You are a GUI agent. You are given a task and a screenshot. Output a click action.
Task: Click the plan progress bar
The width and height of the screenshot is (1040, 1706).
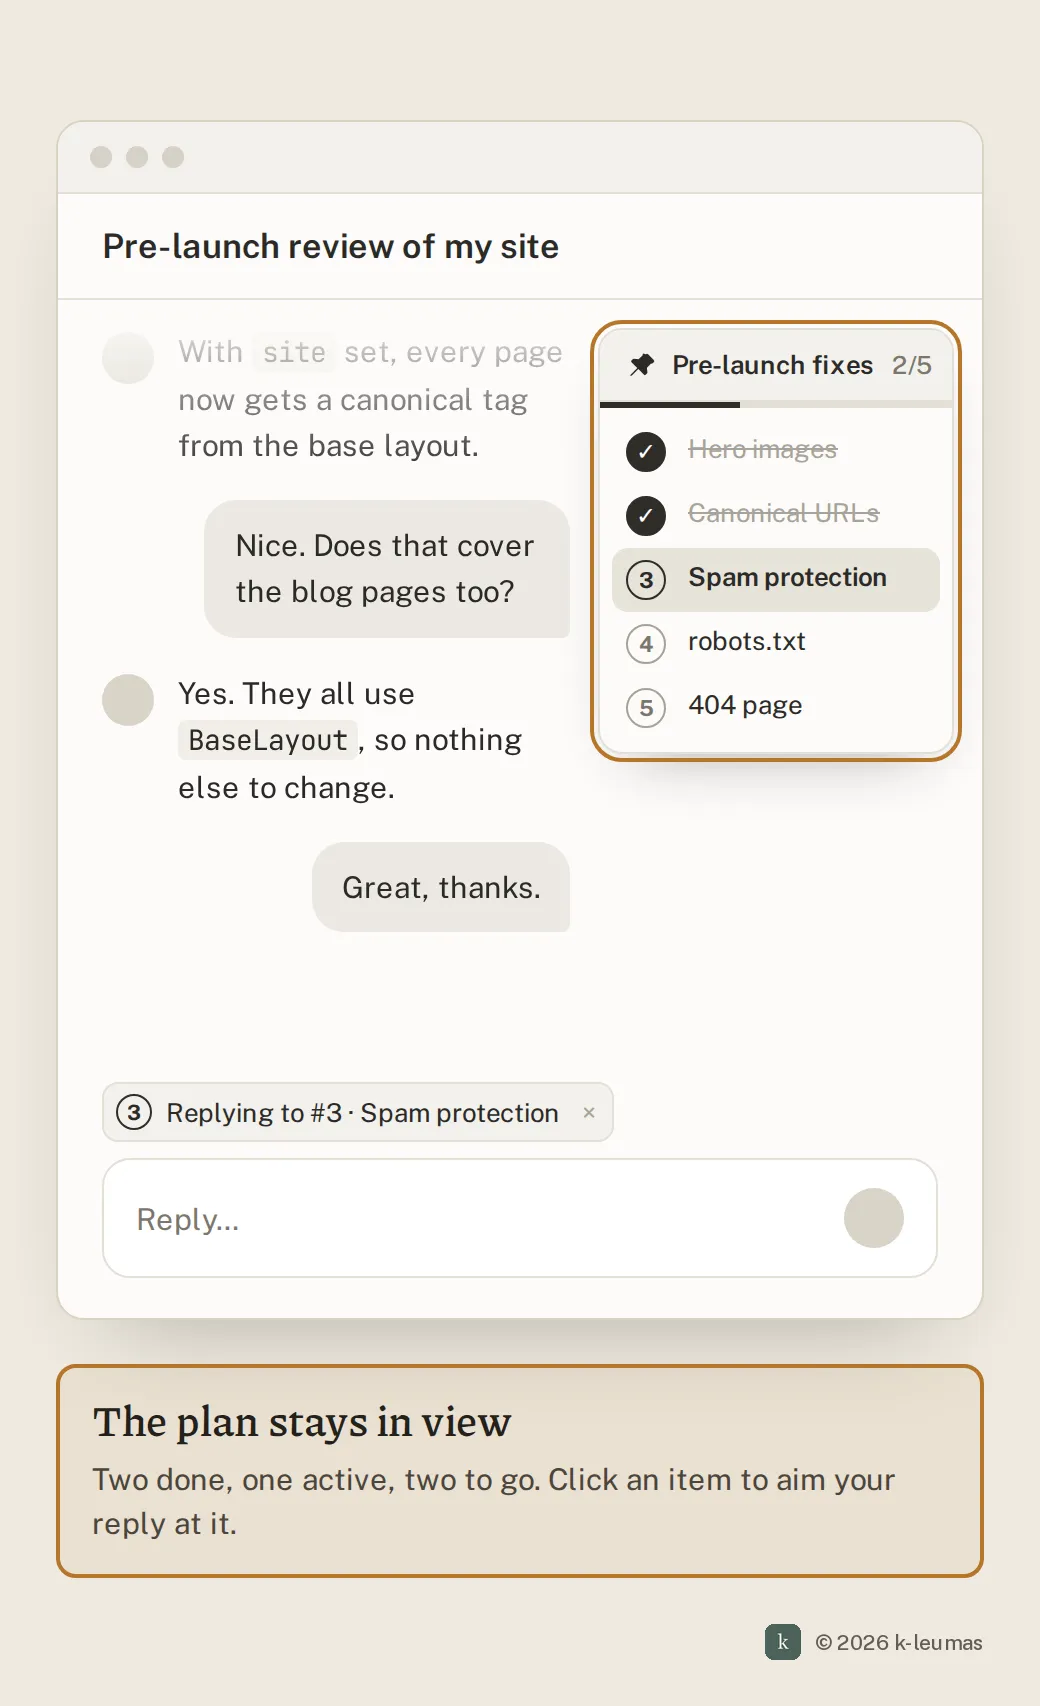coord(776,405)
